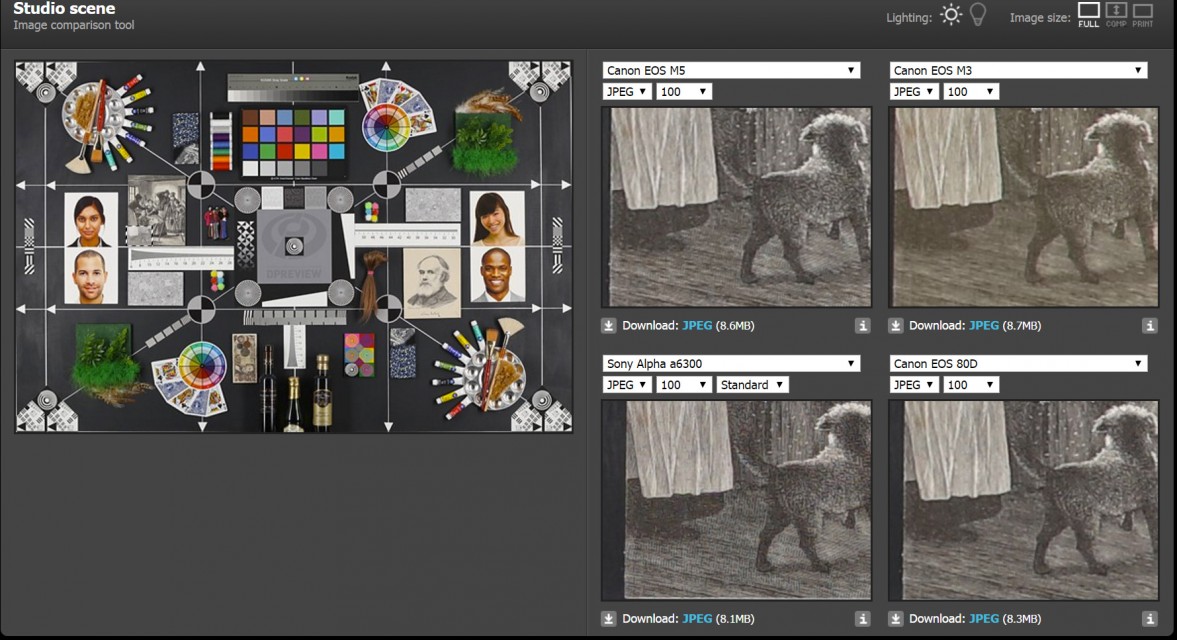Choose PRINT image size icon
Image resolution: width=1177 pixels, height=640 pixels.
tap(1142, 14)
